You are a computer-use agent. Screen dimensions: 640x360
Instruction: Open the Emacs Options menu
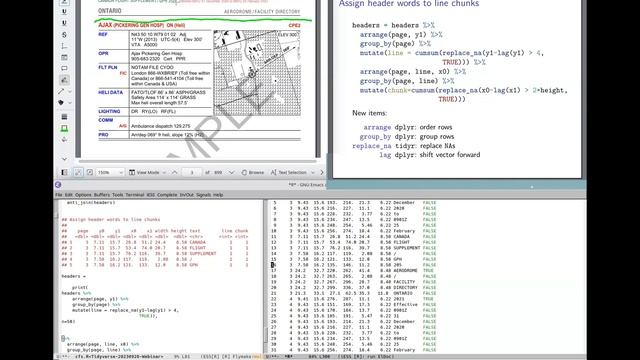(83, 195)
